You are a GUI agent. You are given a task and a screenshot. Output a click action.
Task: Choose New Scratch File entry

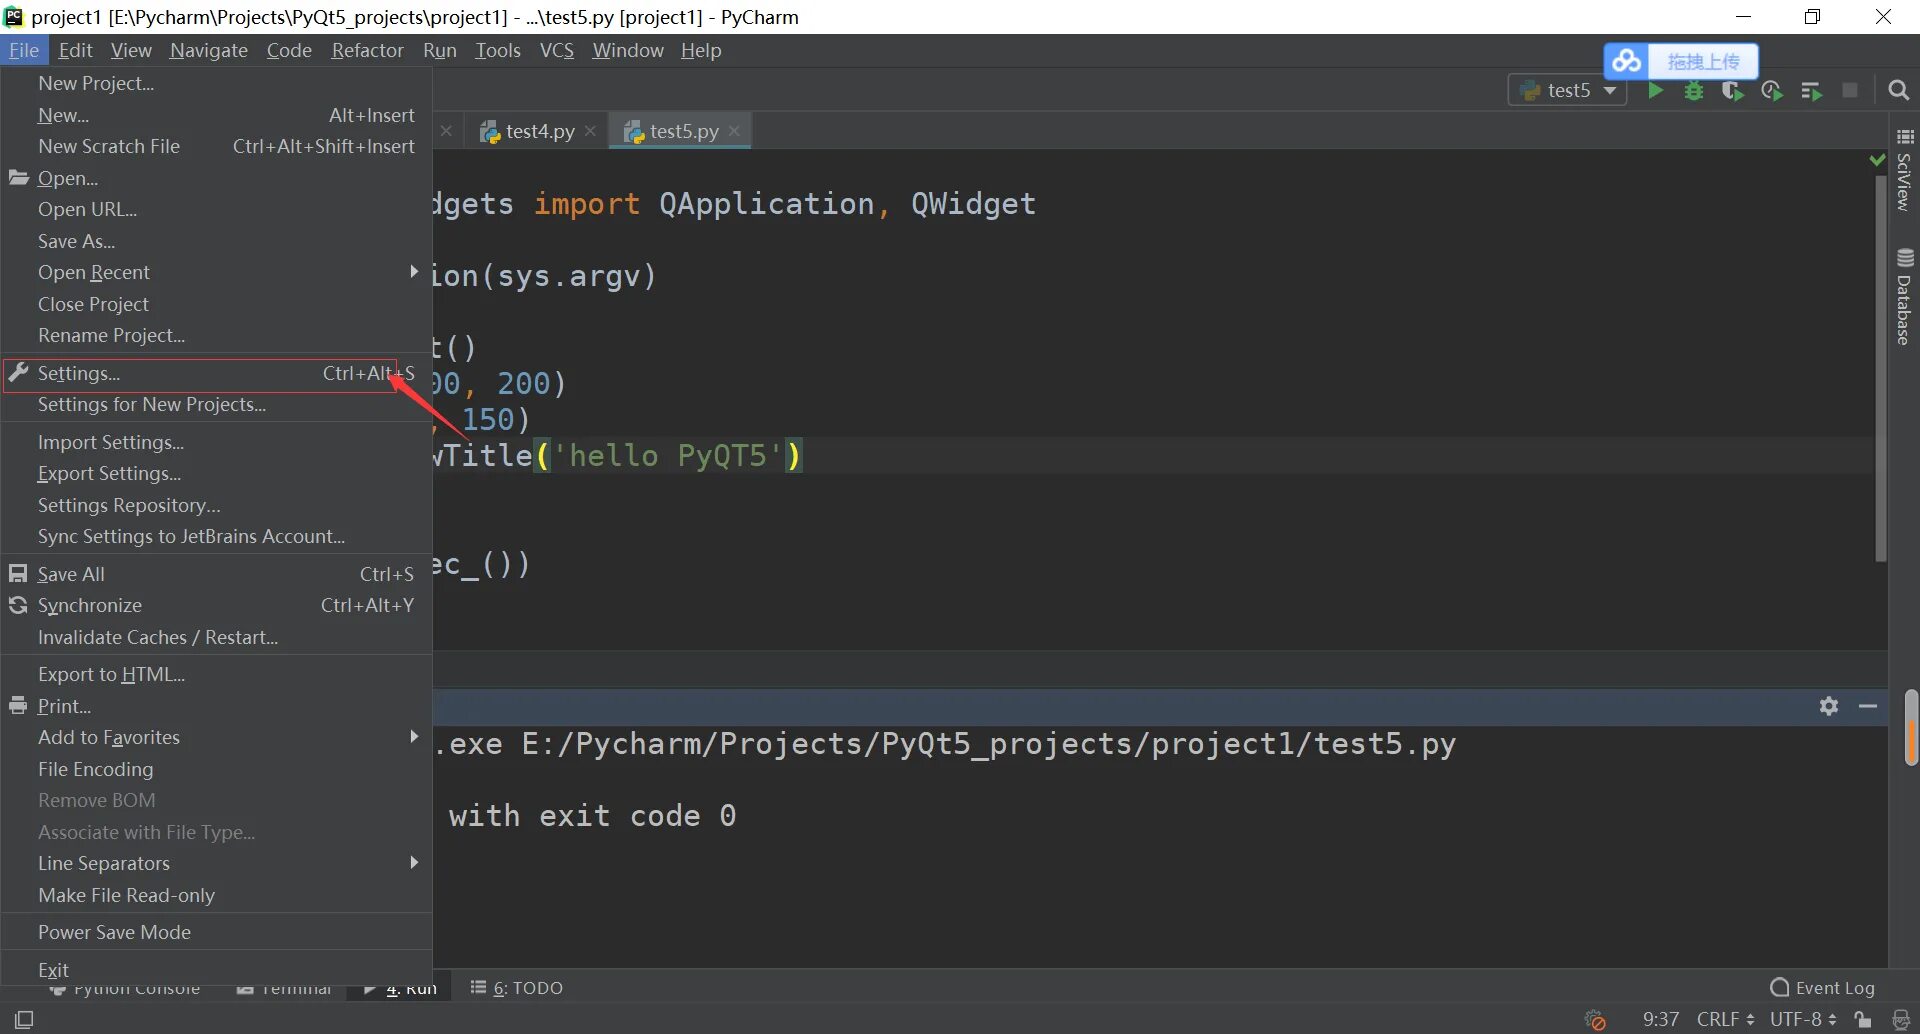tap(216, 146)
